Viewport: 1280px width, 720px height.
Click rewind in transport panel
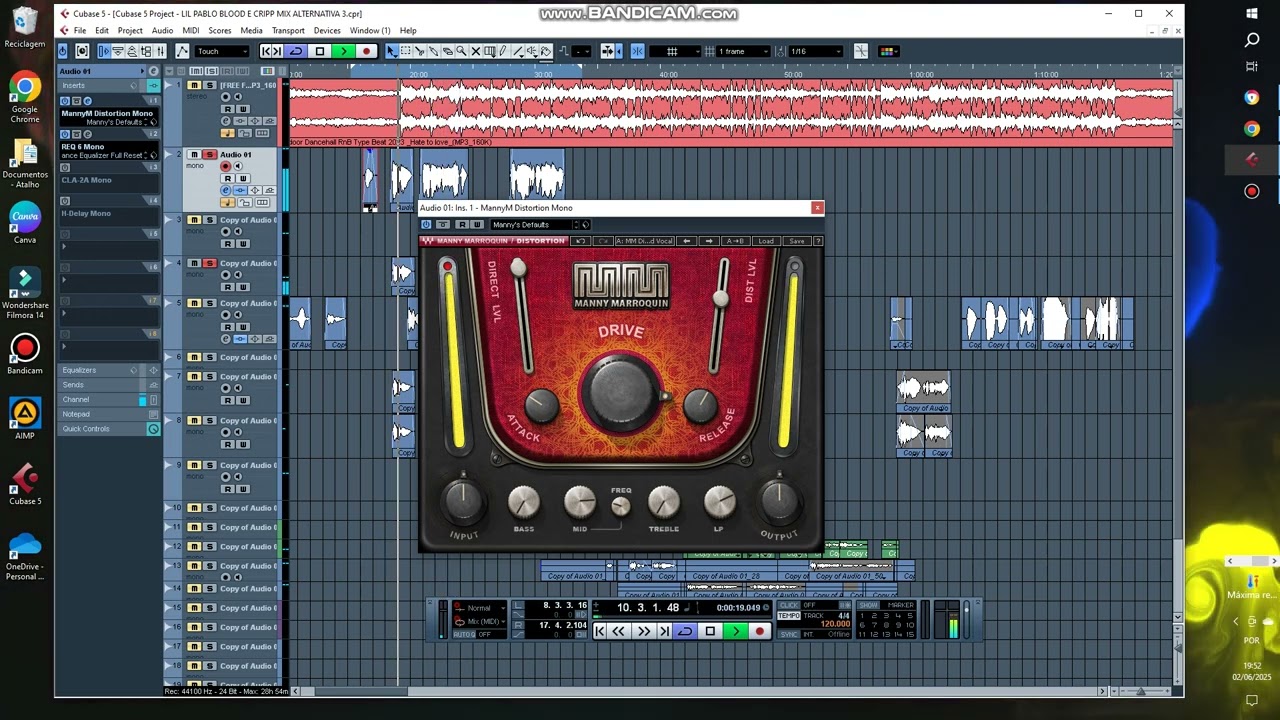click(x=618, y=631)
